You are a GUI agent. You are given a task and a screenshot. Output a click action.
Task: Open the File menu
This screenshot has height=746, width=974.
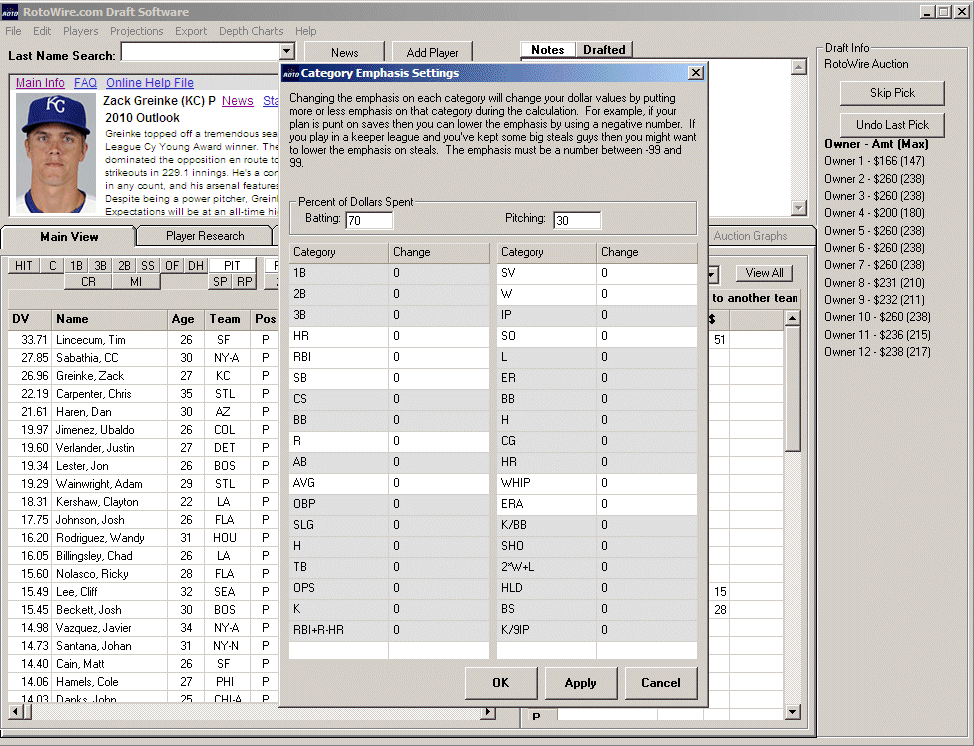13,31
